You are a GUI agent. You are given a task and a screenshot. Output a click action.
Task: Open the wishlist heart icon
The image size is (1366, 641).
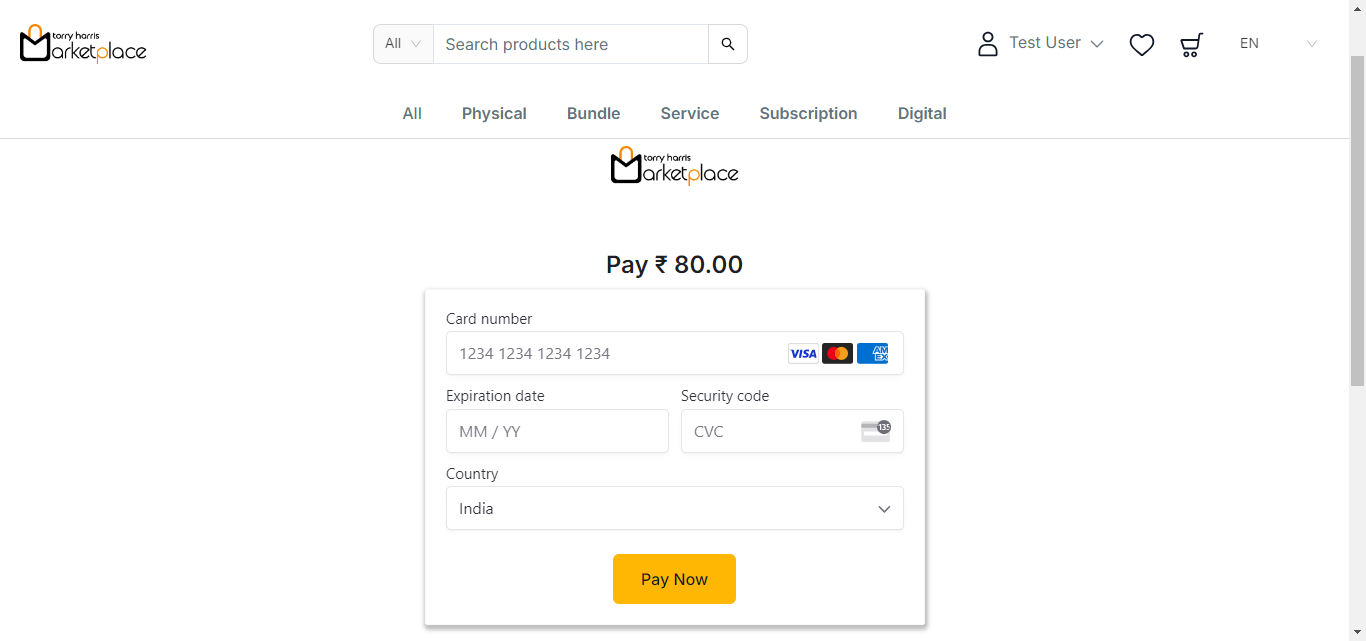pyautogui.click(x=1142, y=44)
